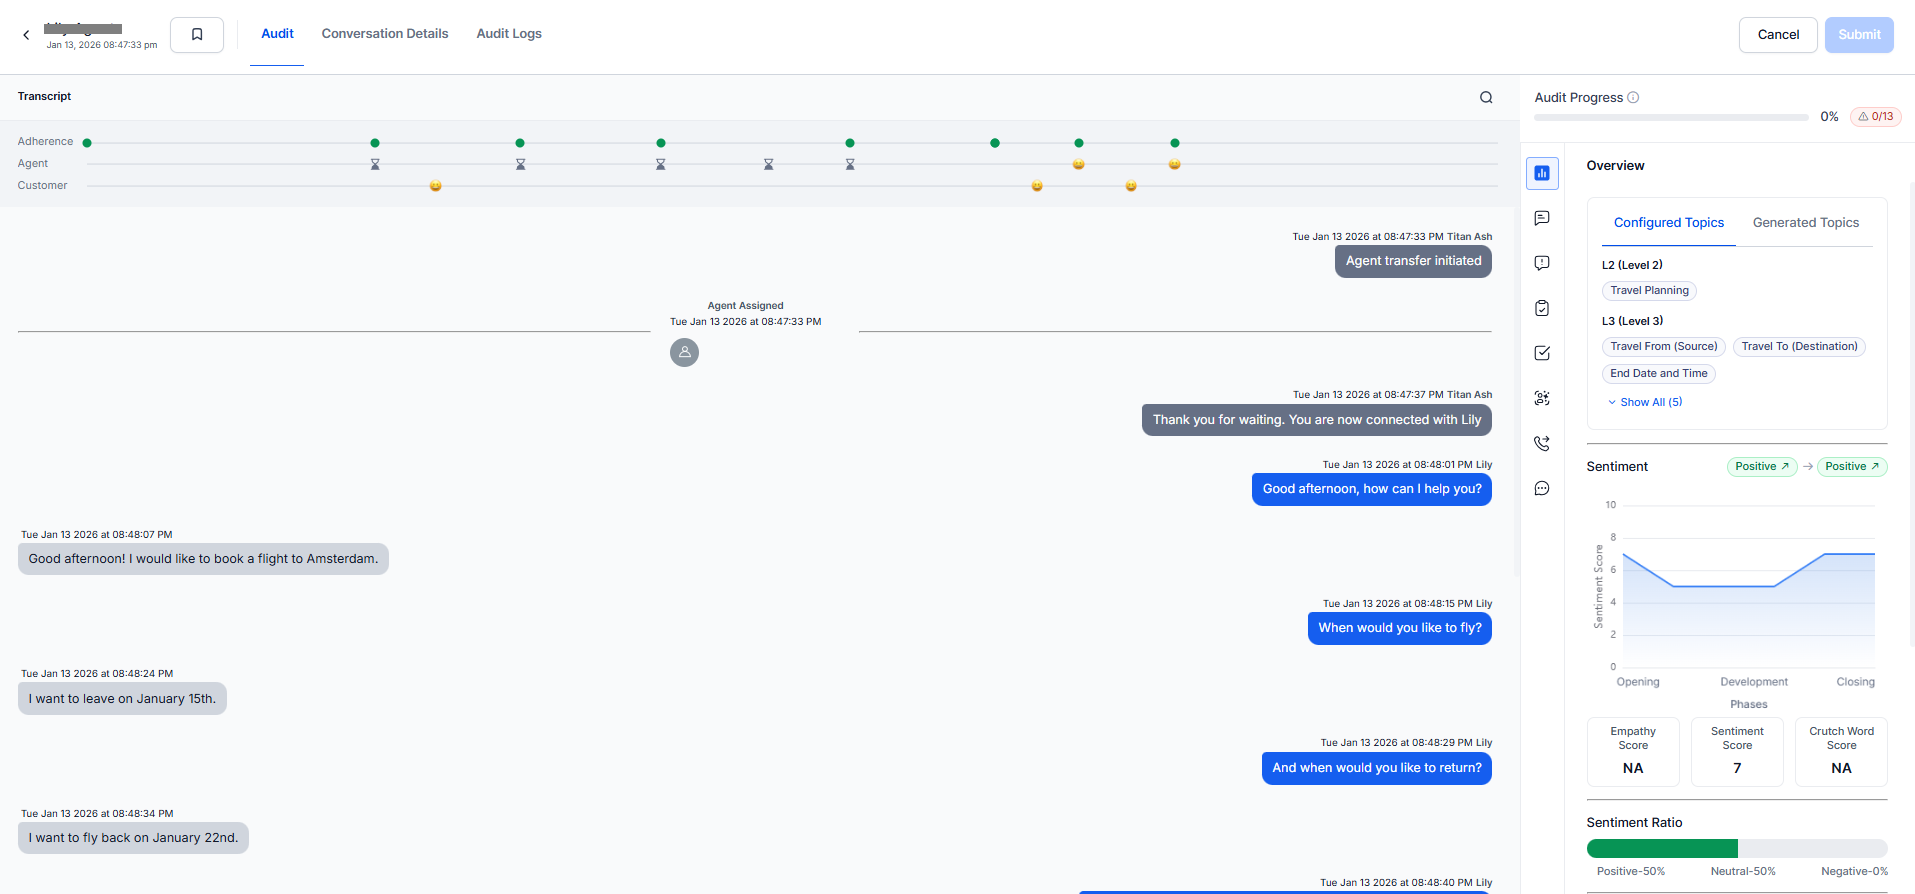
Task: Click the Cancel button
Action: coord(1777,35)
